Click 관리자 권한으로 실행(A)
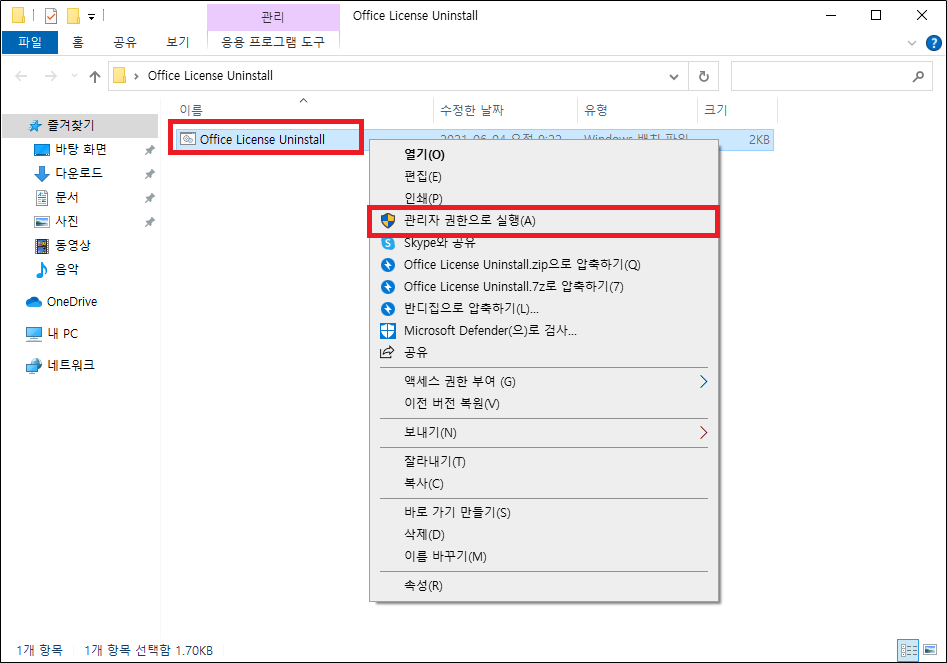 pyautogui.click(x=544, y=221)
